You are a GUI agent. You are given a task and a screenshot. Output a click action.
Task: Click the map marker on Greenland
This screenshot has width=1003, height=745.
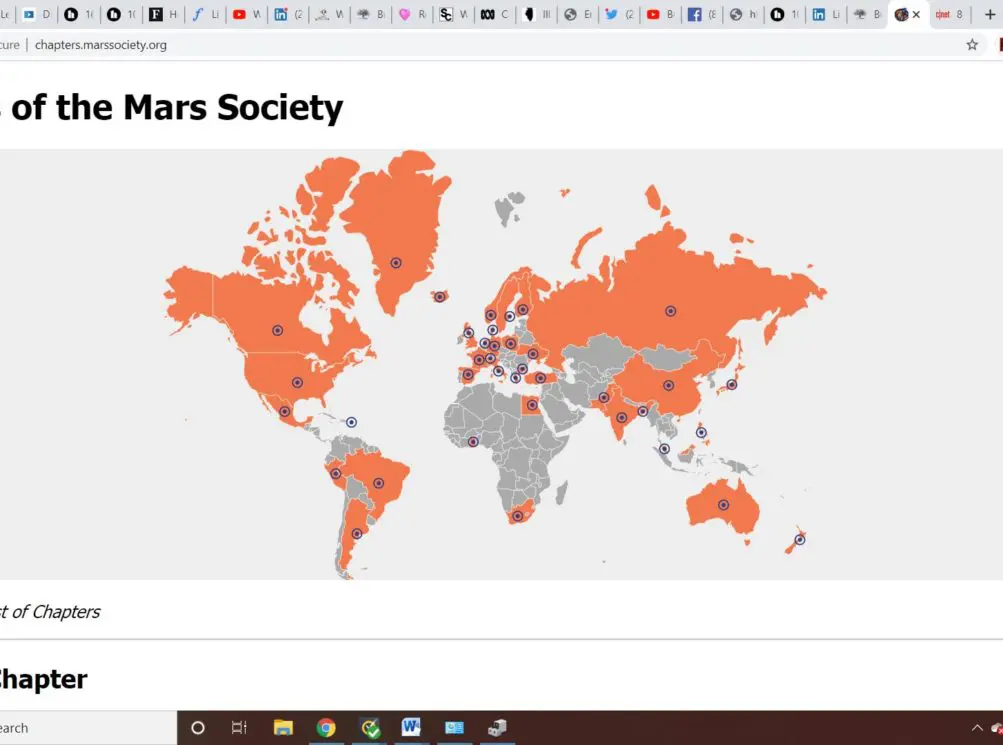(x=396, y=263)
